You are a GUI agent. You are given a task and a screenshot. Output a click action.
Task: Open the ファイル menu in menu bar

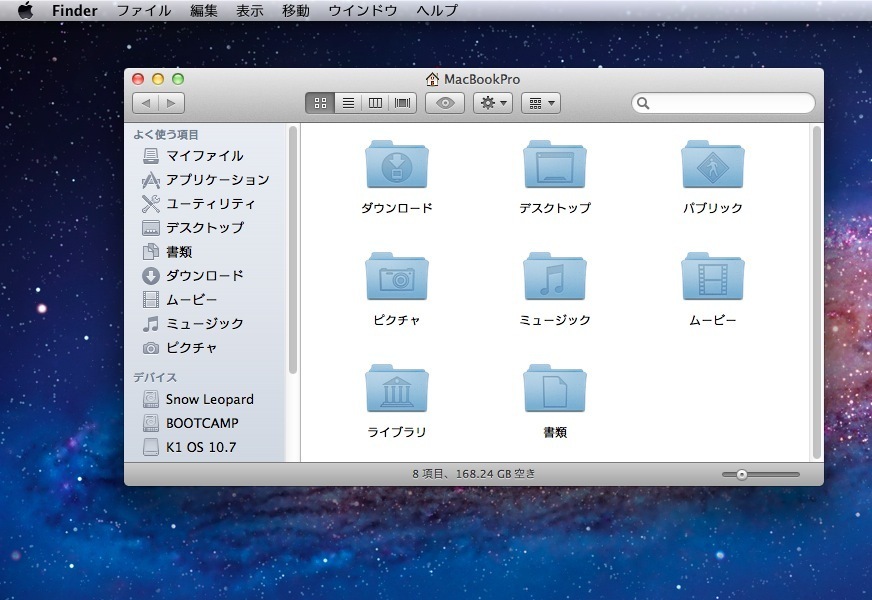click(143, 11)
